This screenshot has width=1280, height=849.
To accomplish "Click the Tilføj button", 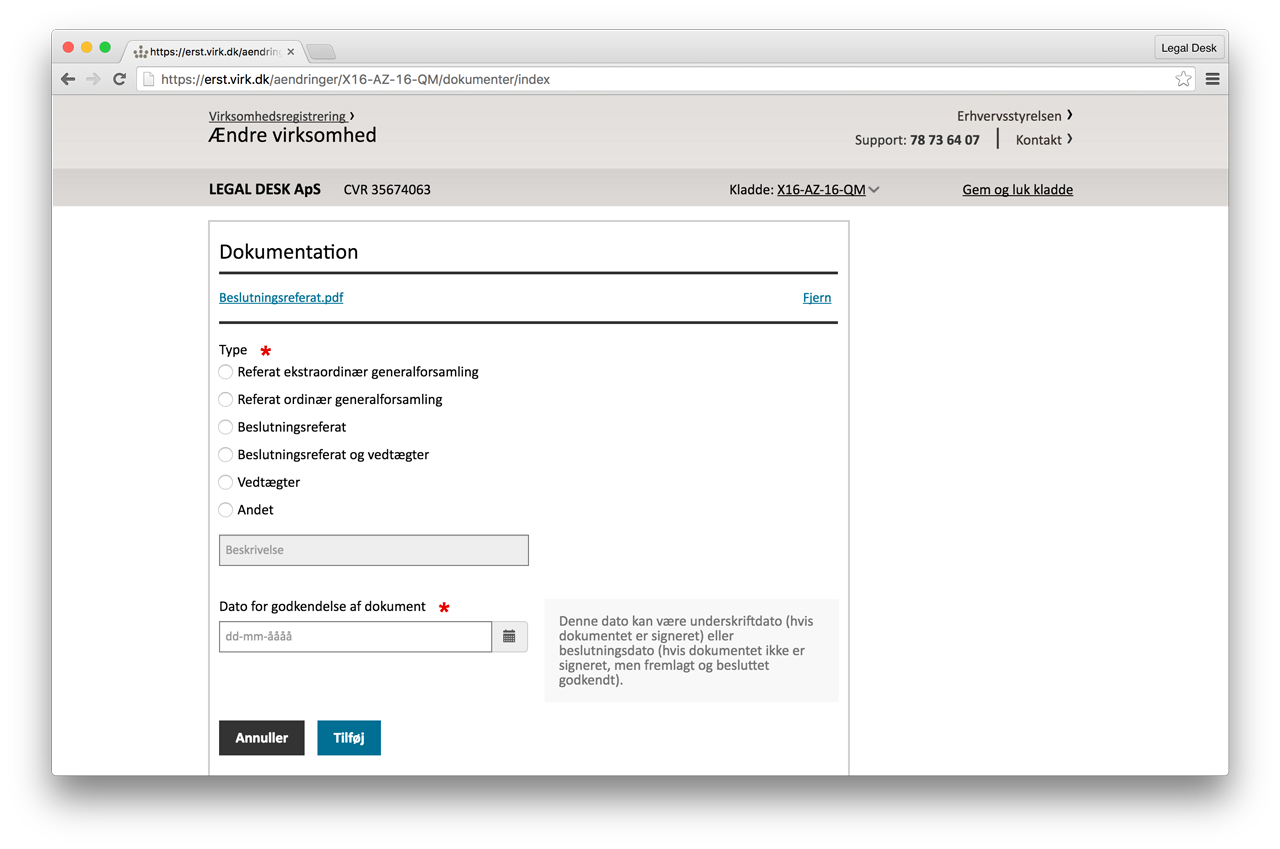I will 349,738.
